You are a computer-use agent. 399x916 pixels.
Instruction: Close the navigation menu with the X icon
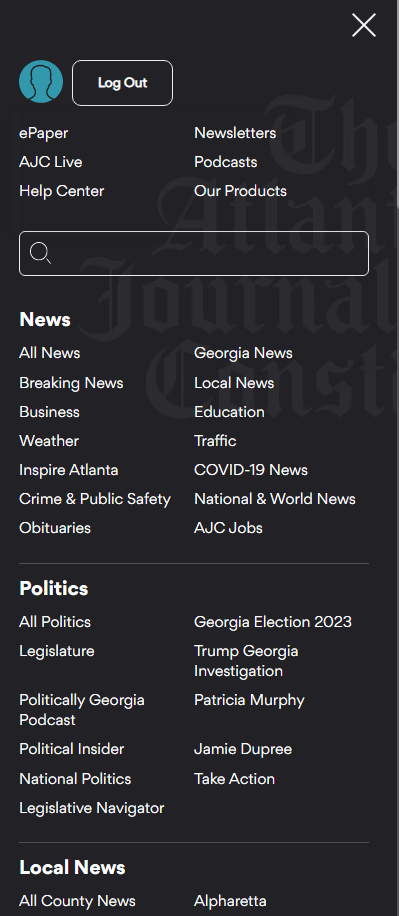(x=363, y=26)
